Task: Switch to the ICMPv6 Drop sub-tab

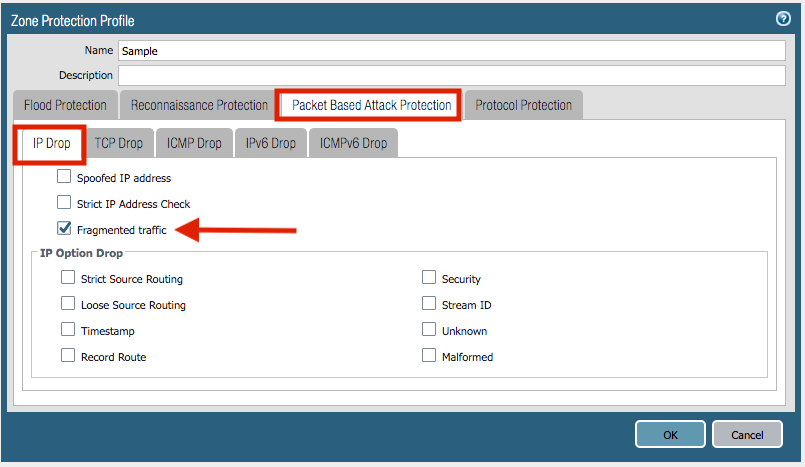Action: click(x=353, y=143)
